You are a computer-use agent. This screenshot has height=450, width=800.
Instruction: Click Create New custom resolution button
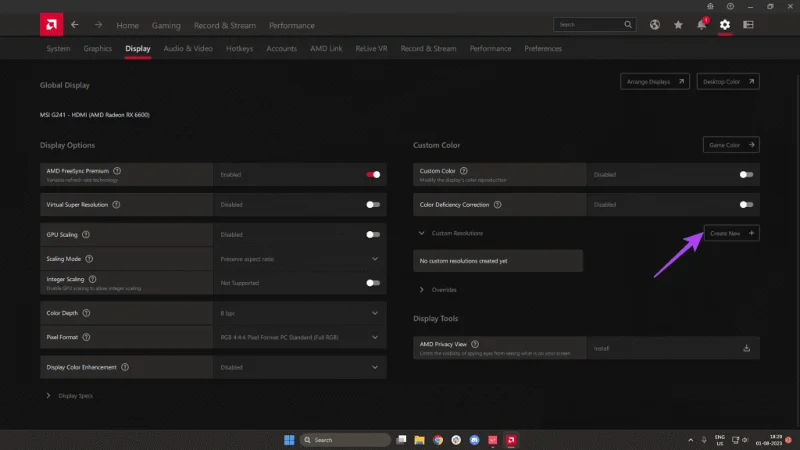tap(732, 233)
